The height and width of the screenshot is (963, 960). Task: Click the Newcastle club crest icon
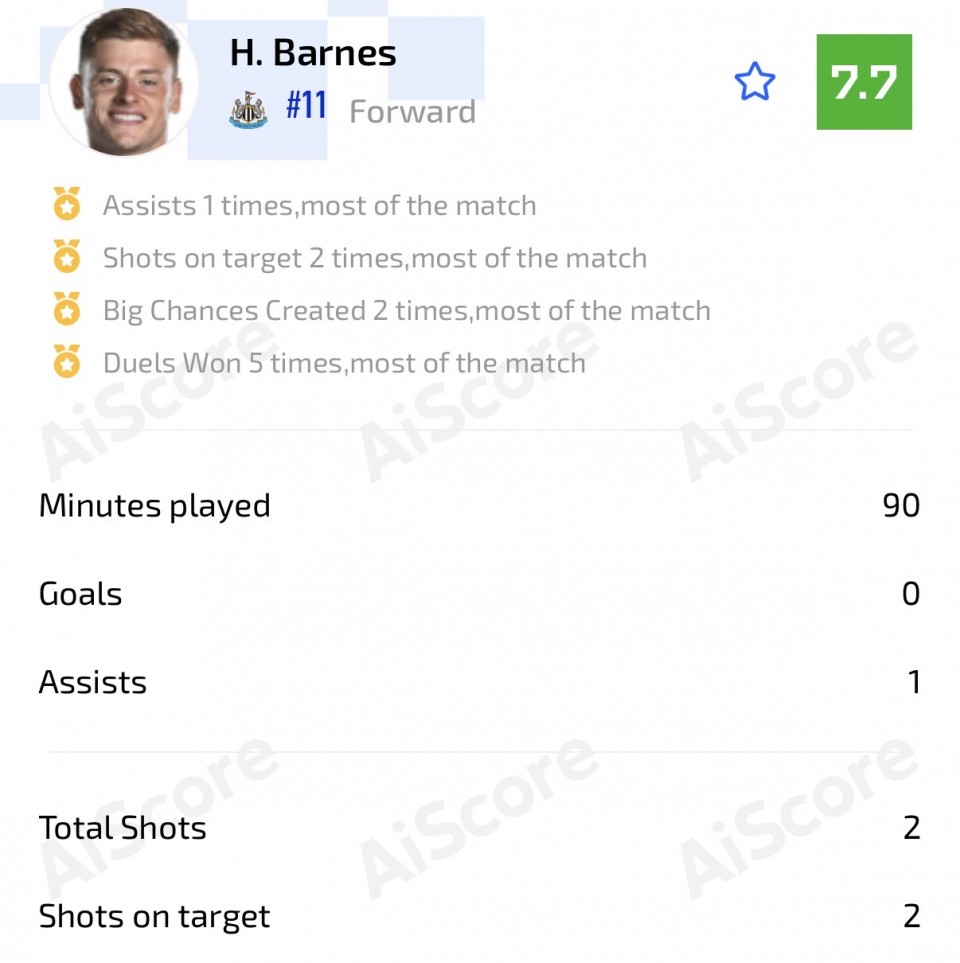[x=248, y=110]
